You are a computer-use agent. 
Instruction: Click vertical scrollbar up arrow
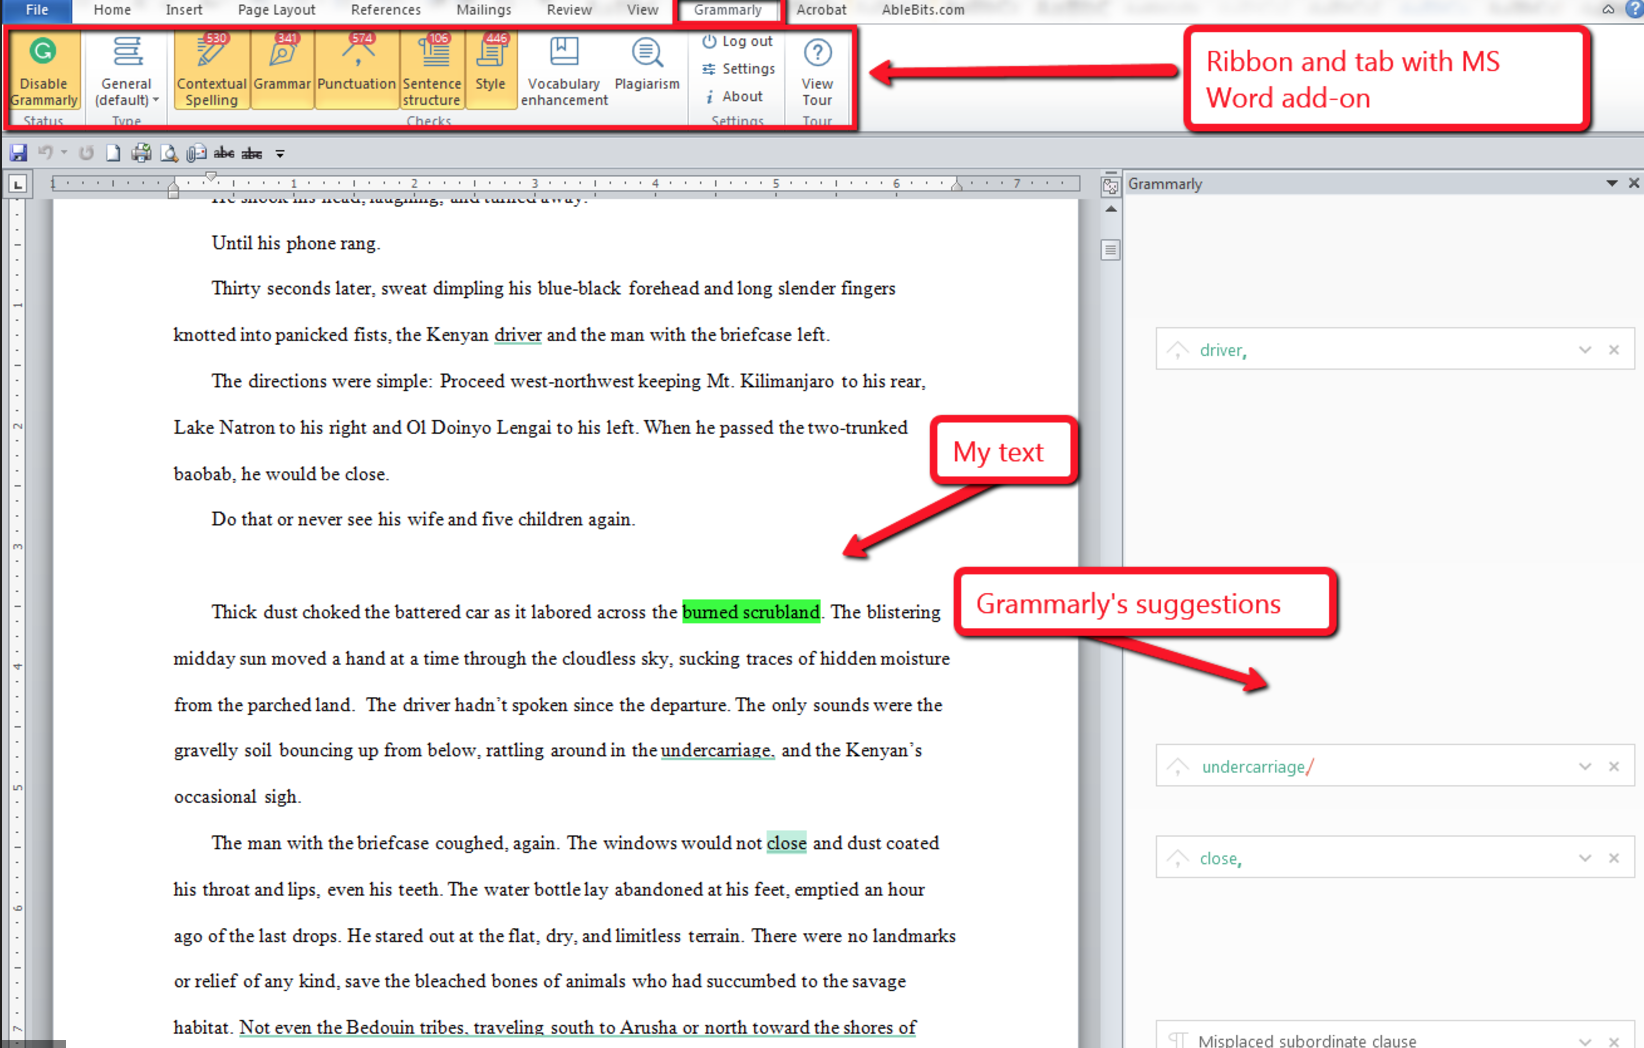pyautogui.click(x=1111, y=209)
